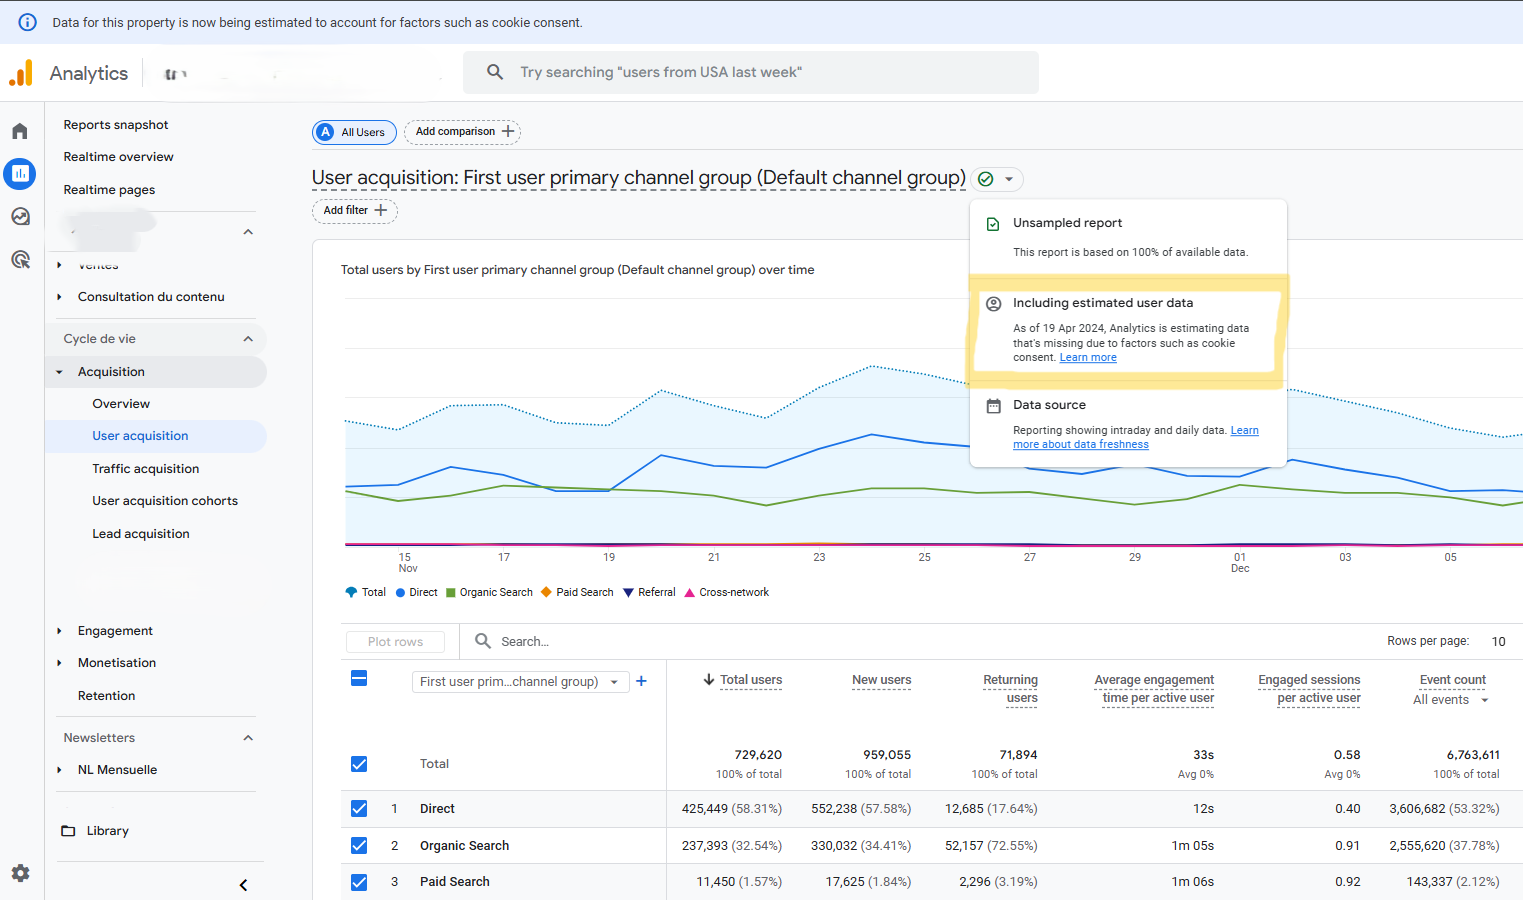Click the green data quality check icon

click(x=986, y=179)
